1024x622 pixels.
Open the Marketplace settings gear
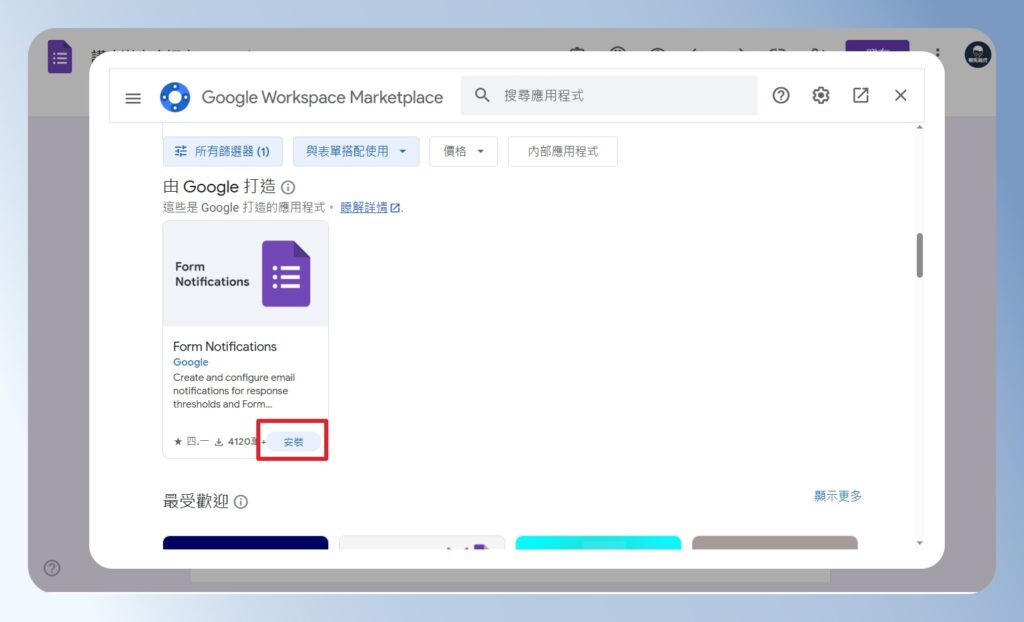[821, 95]
